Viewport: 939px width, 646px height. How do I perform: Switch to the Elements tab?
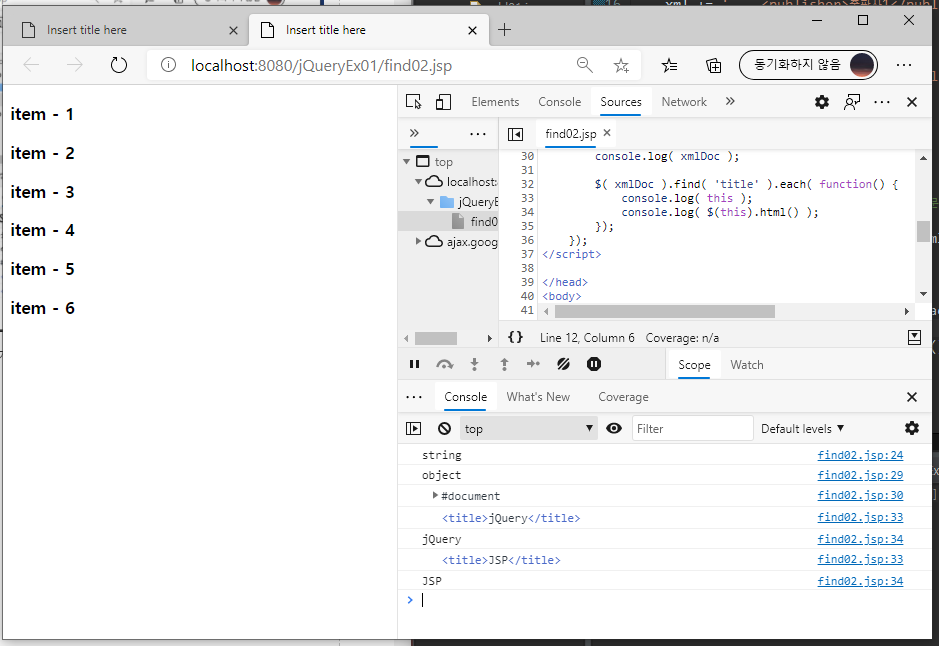pyautogui.click(x=495, y=102)
